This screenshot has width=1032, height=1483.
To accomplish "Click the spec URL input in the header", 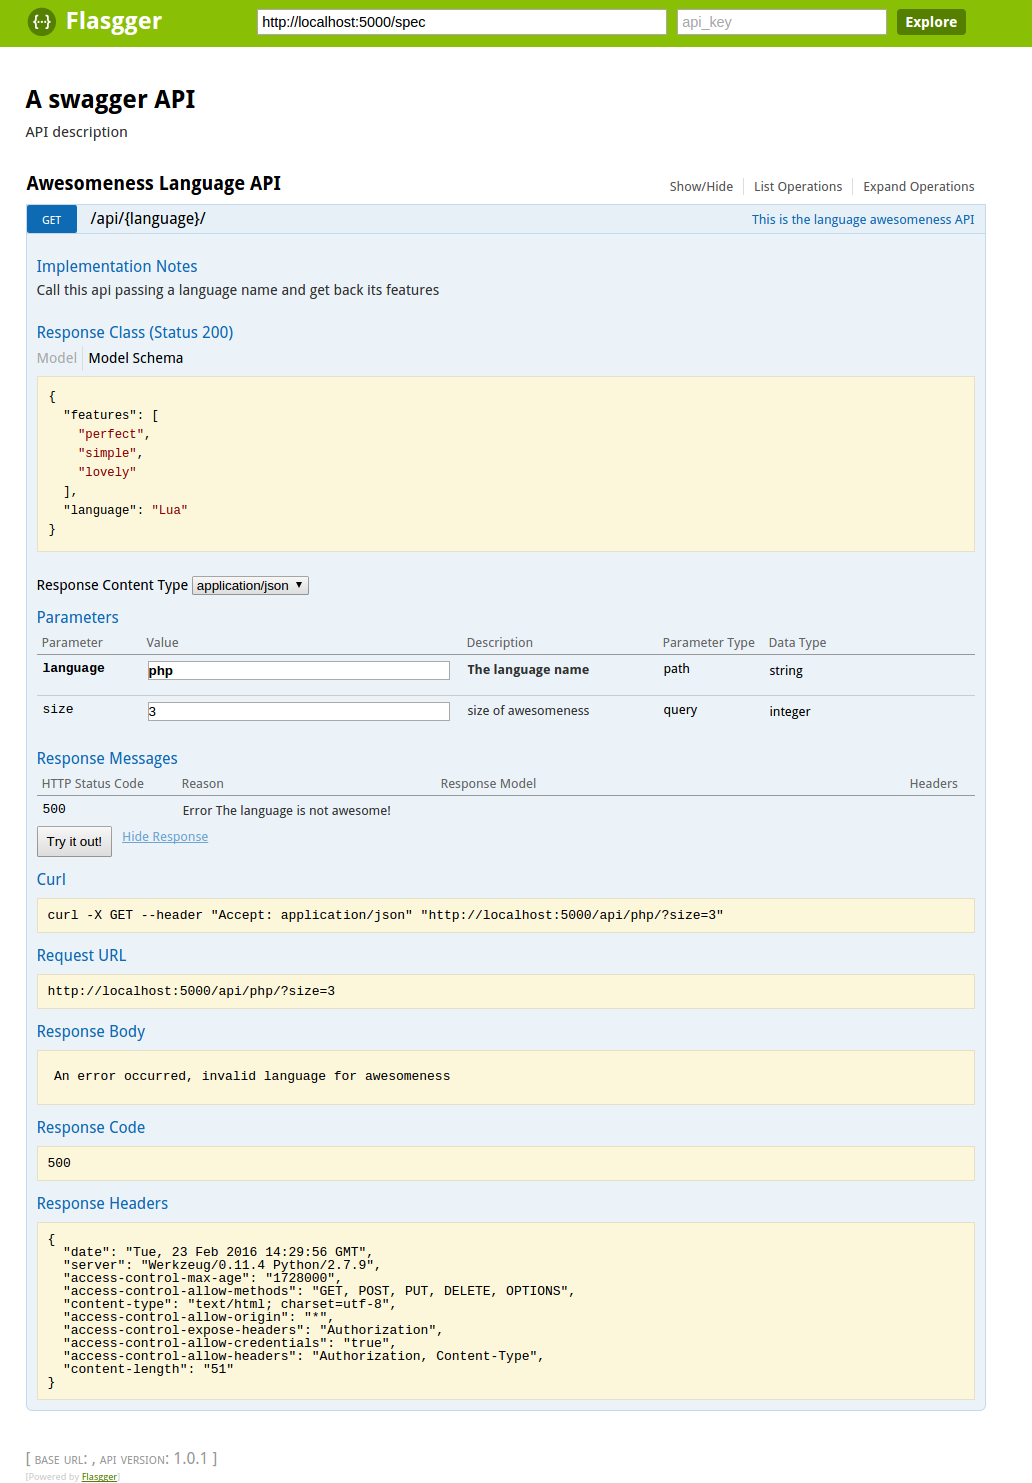I will pos(462,21).
